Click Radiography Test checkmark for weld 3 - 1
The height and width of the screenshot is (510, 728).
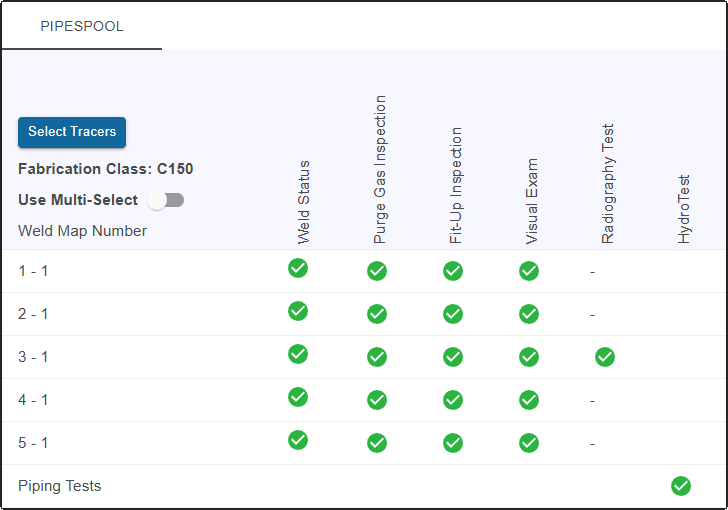605,357
